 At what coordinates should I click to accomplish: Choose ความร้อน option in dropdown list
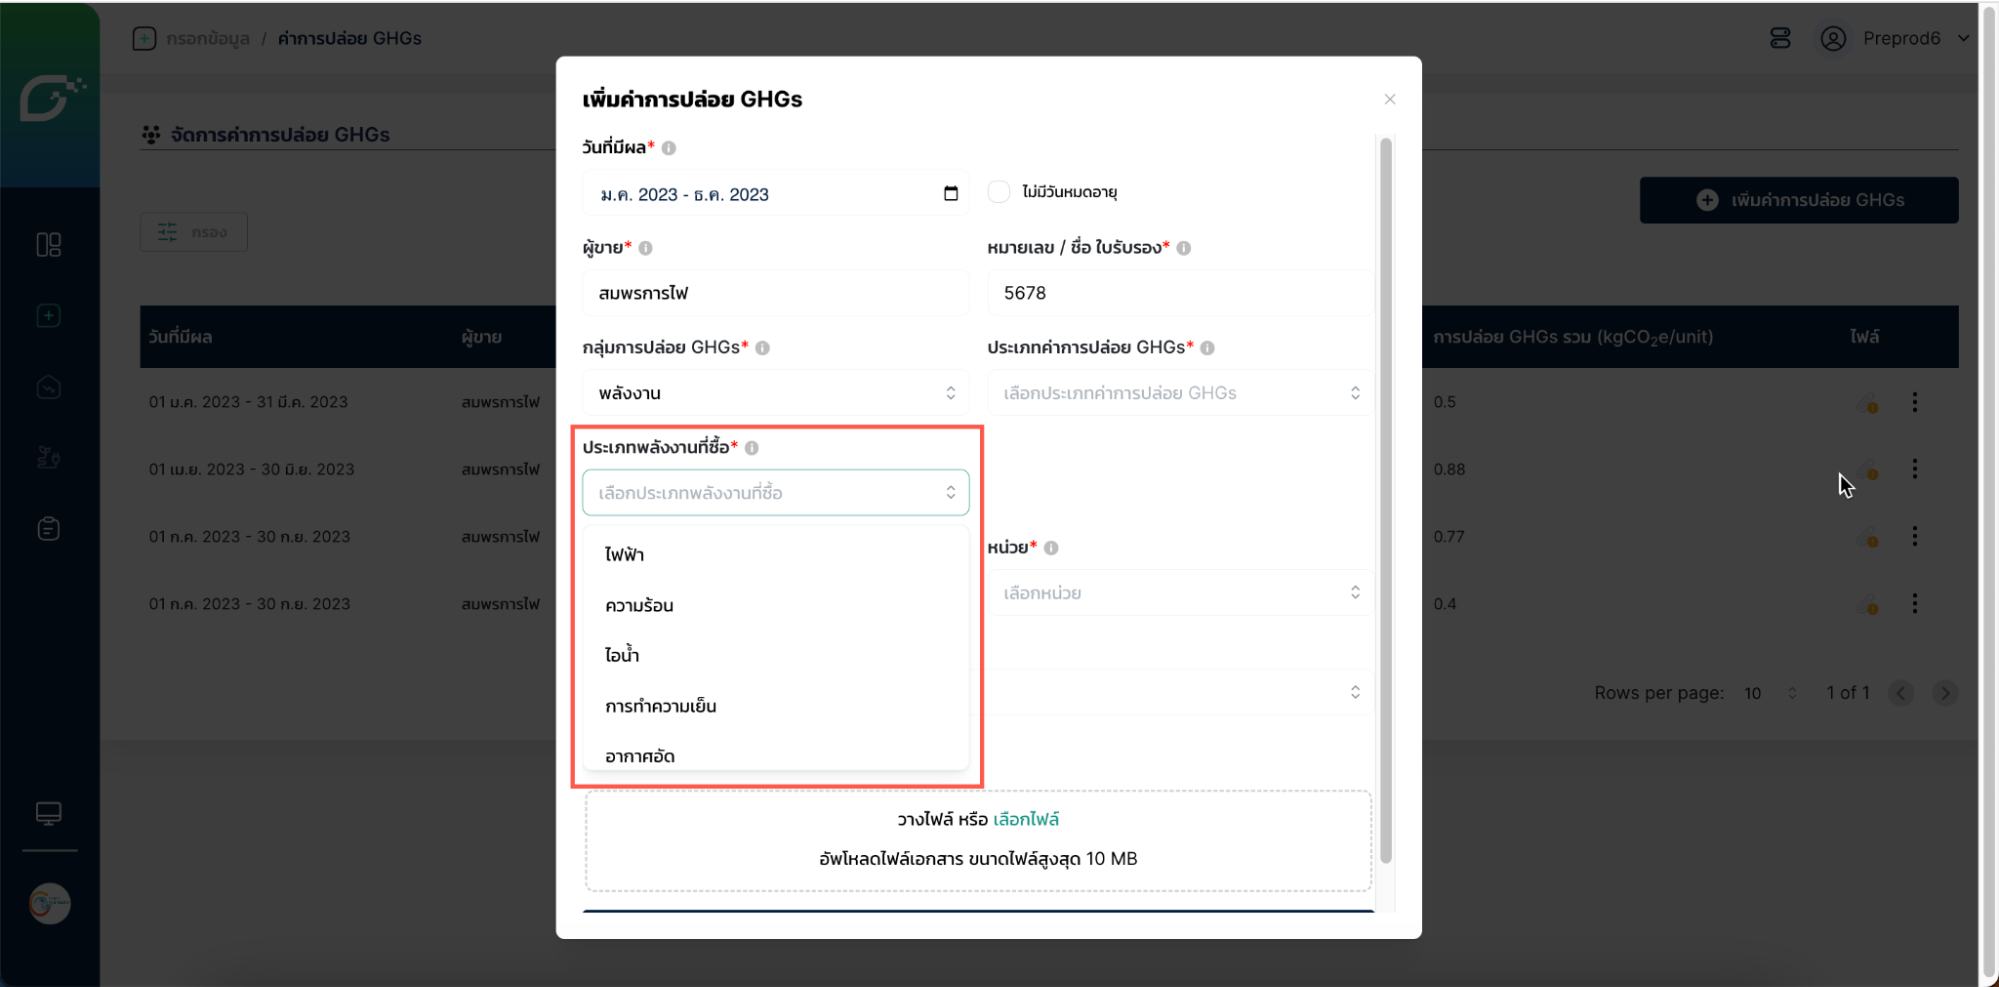(640, 606)
